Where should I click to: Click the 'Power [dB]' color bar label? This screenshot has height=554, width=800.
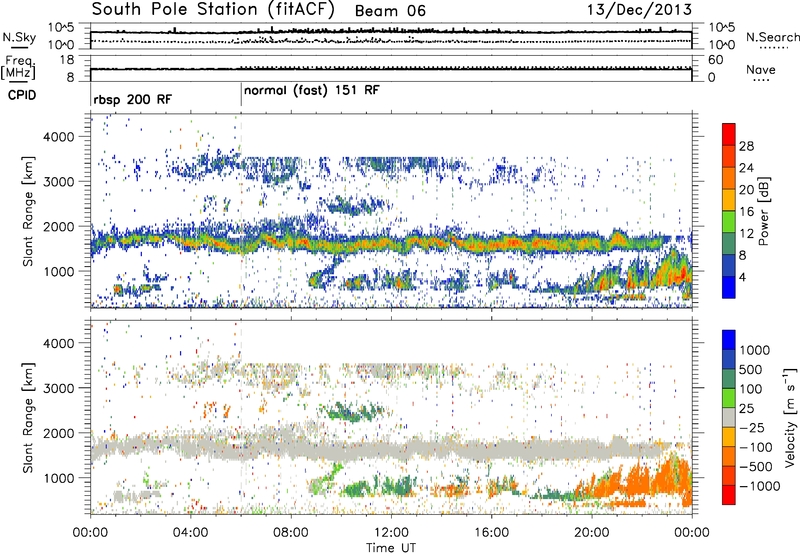[764, 211]
